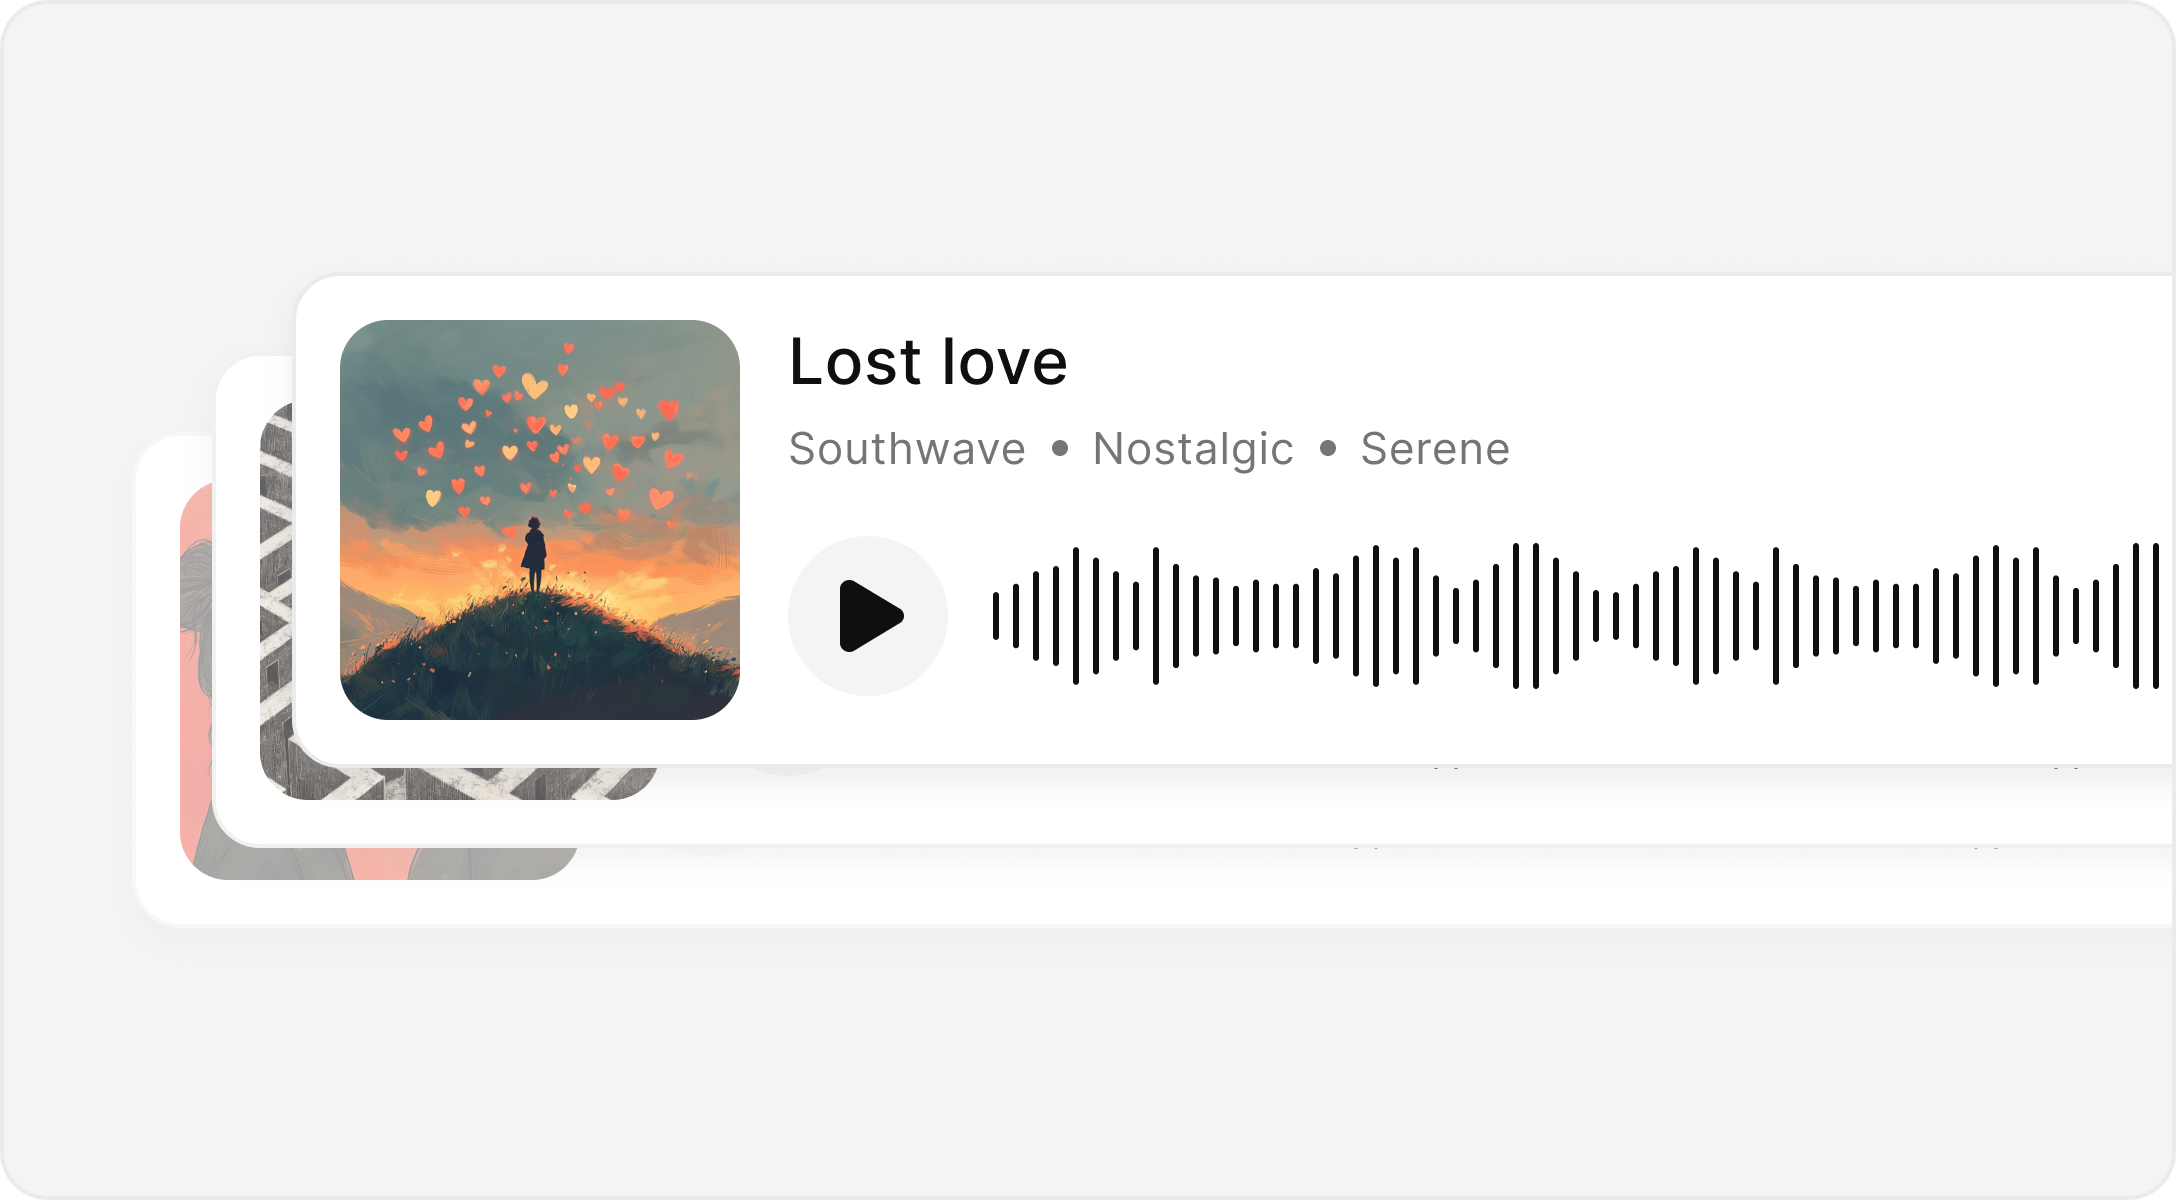This screenshot has height=1200, width=2176.
Task: Select the Nostalgic tag
Action: tap(1193, 450)
